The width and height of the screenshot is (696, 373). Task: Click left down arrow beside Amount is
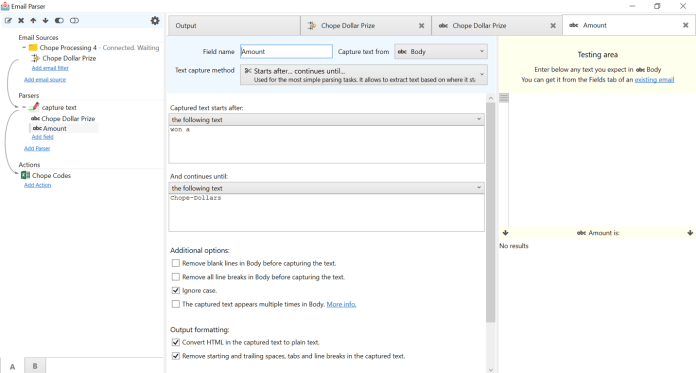[x=505, y=233]
